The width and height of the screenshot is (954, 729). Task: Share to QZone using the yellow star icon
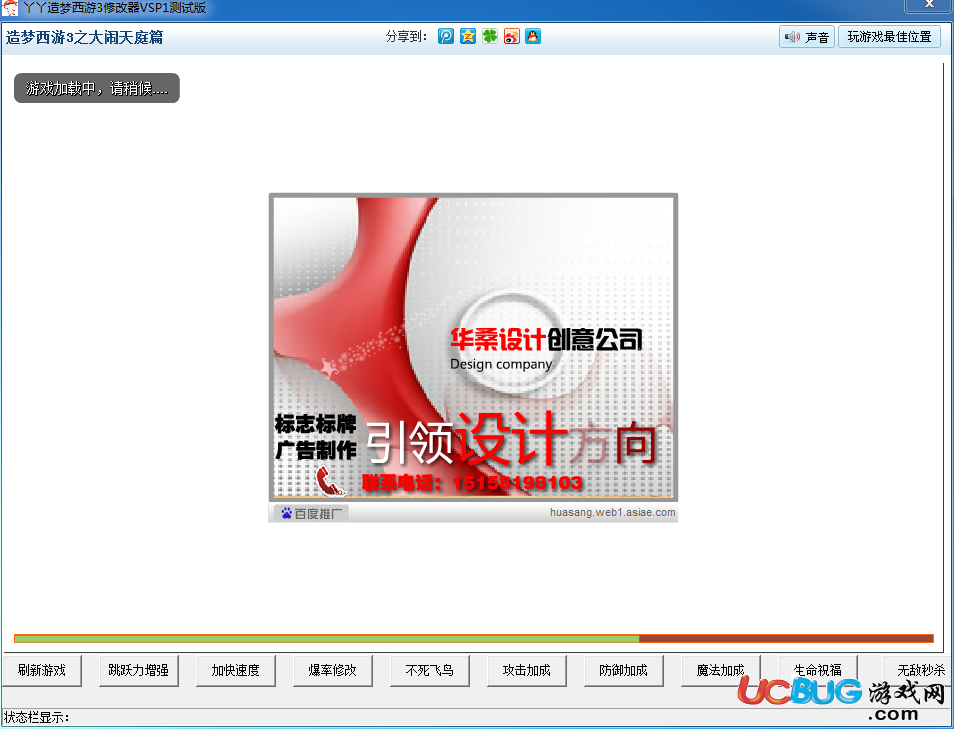[467, 37]
